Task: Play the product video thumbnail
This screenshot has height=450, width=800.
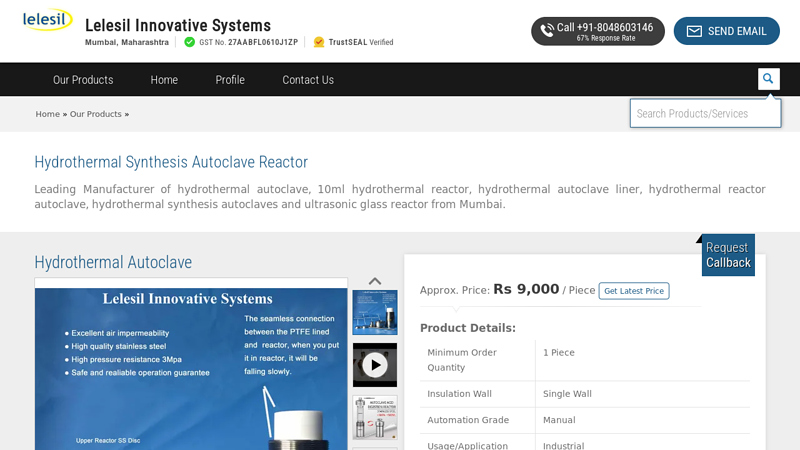Action: click(375, 365)
